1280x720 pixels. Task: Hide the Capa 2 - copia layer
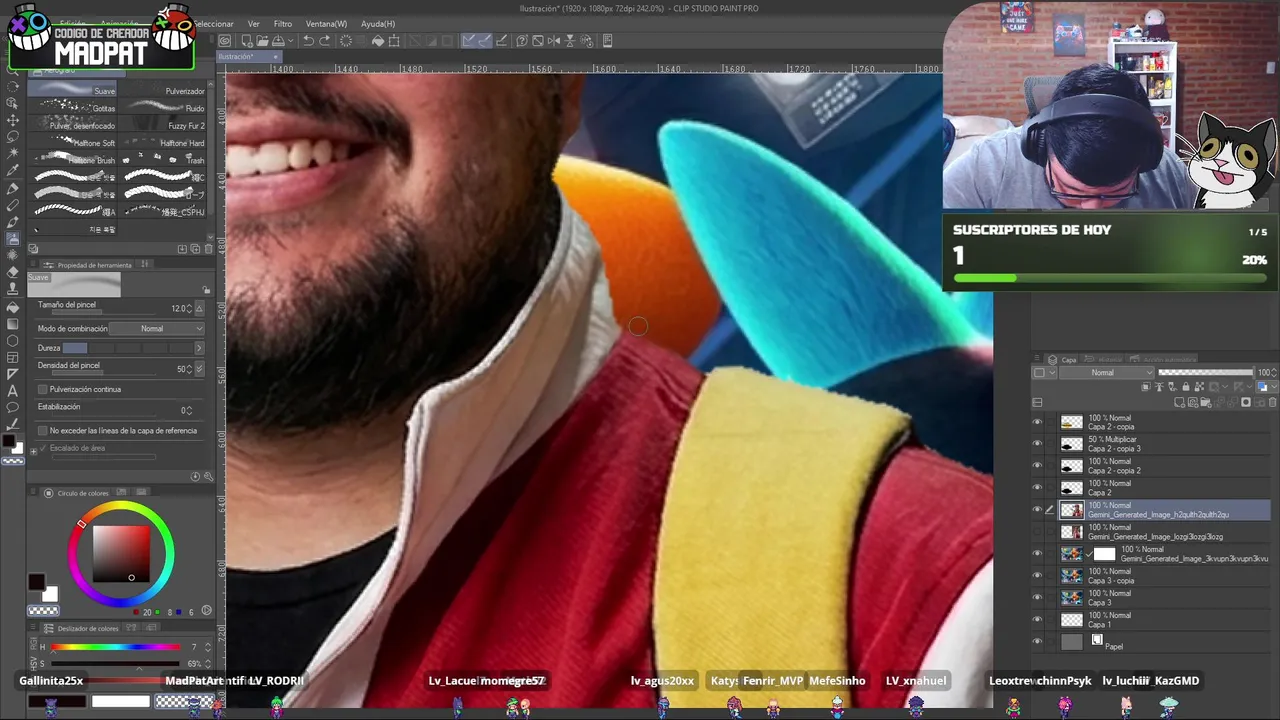[x=1037, y=422]
